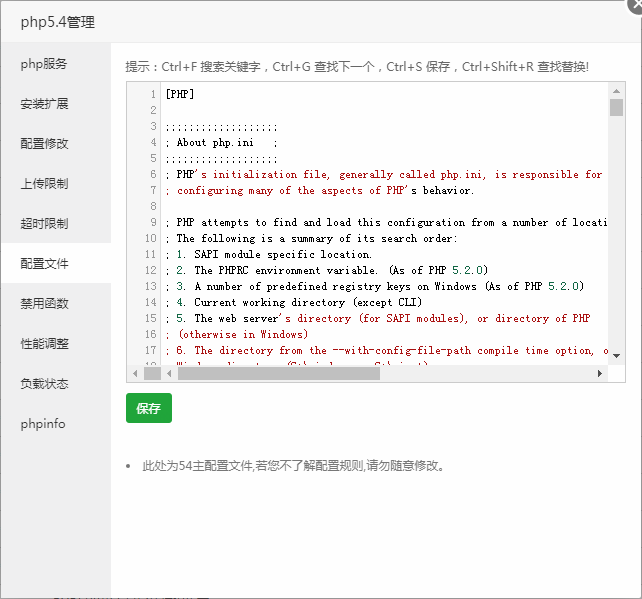Click line 6 'PHP's initialization file' text
This screenshot has width=642, height=599.
coord(384,175)
